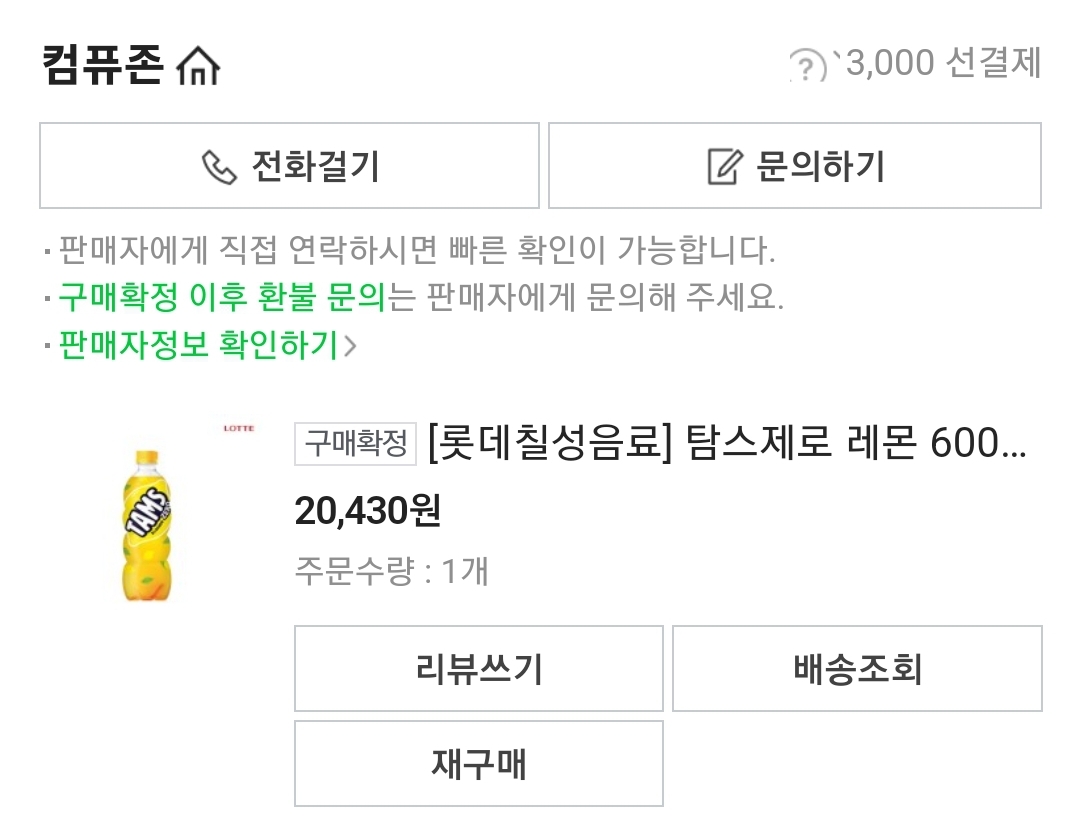This screenshot has height=834, width=1080.
Task: Tap the 구매확정 status badge
Action: point(355,443)
